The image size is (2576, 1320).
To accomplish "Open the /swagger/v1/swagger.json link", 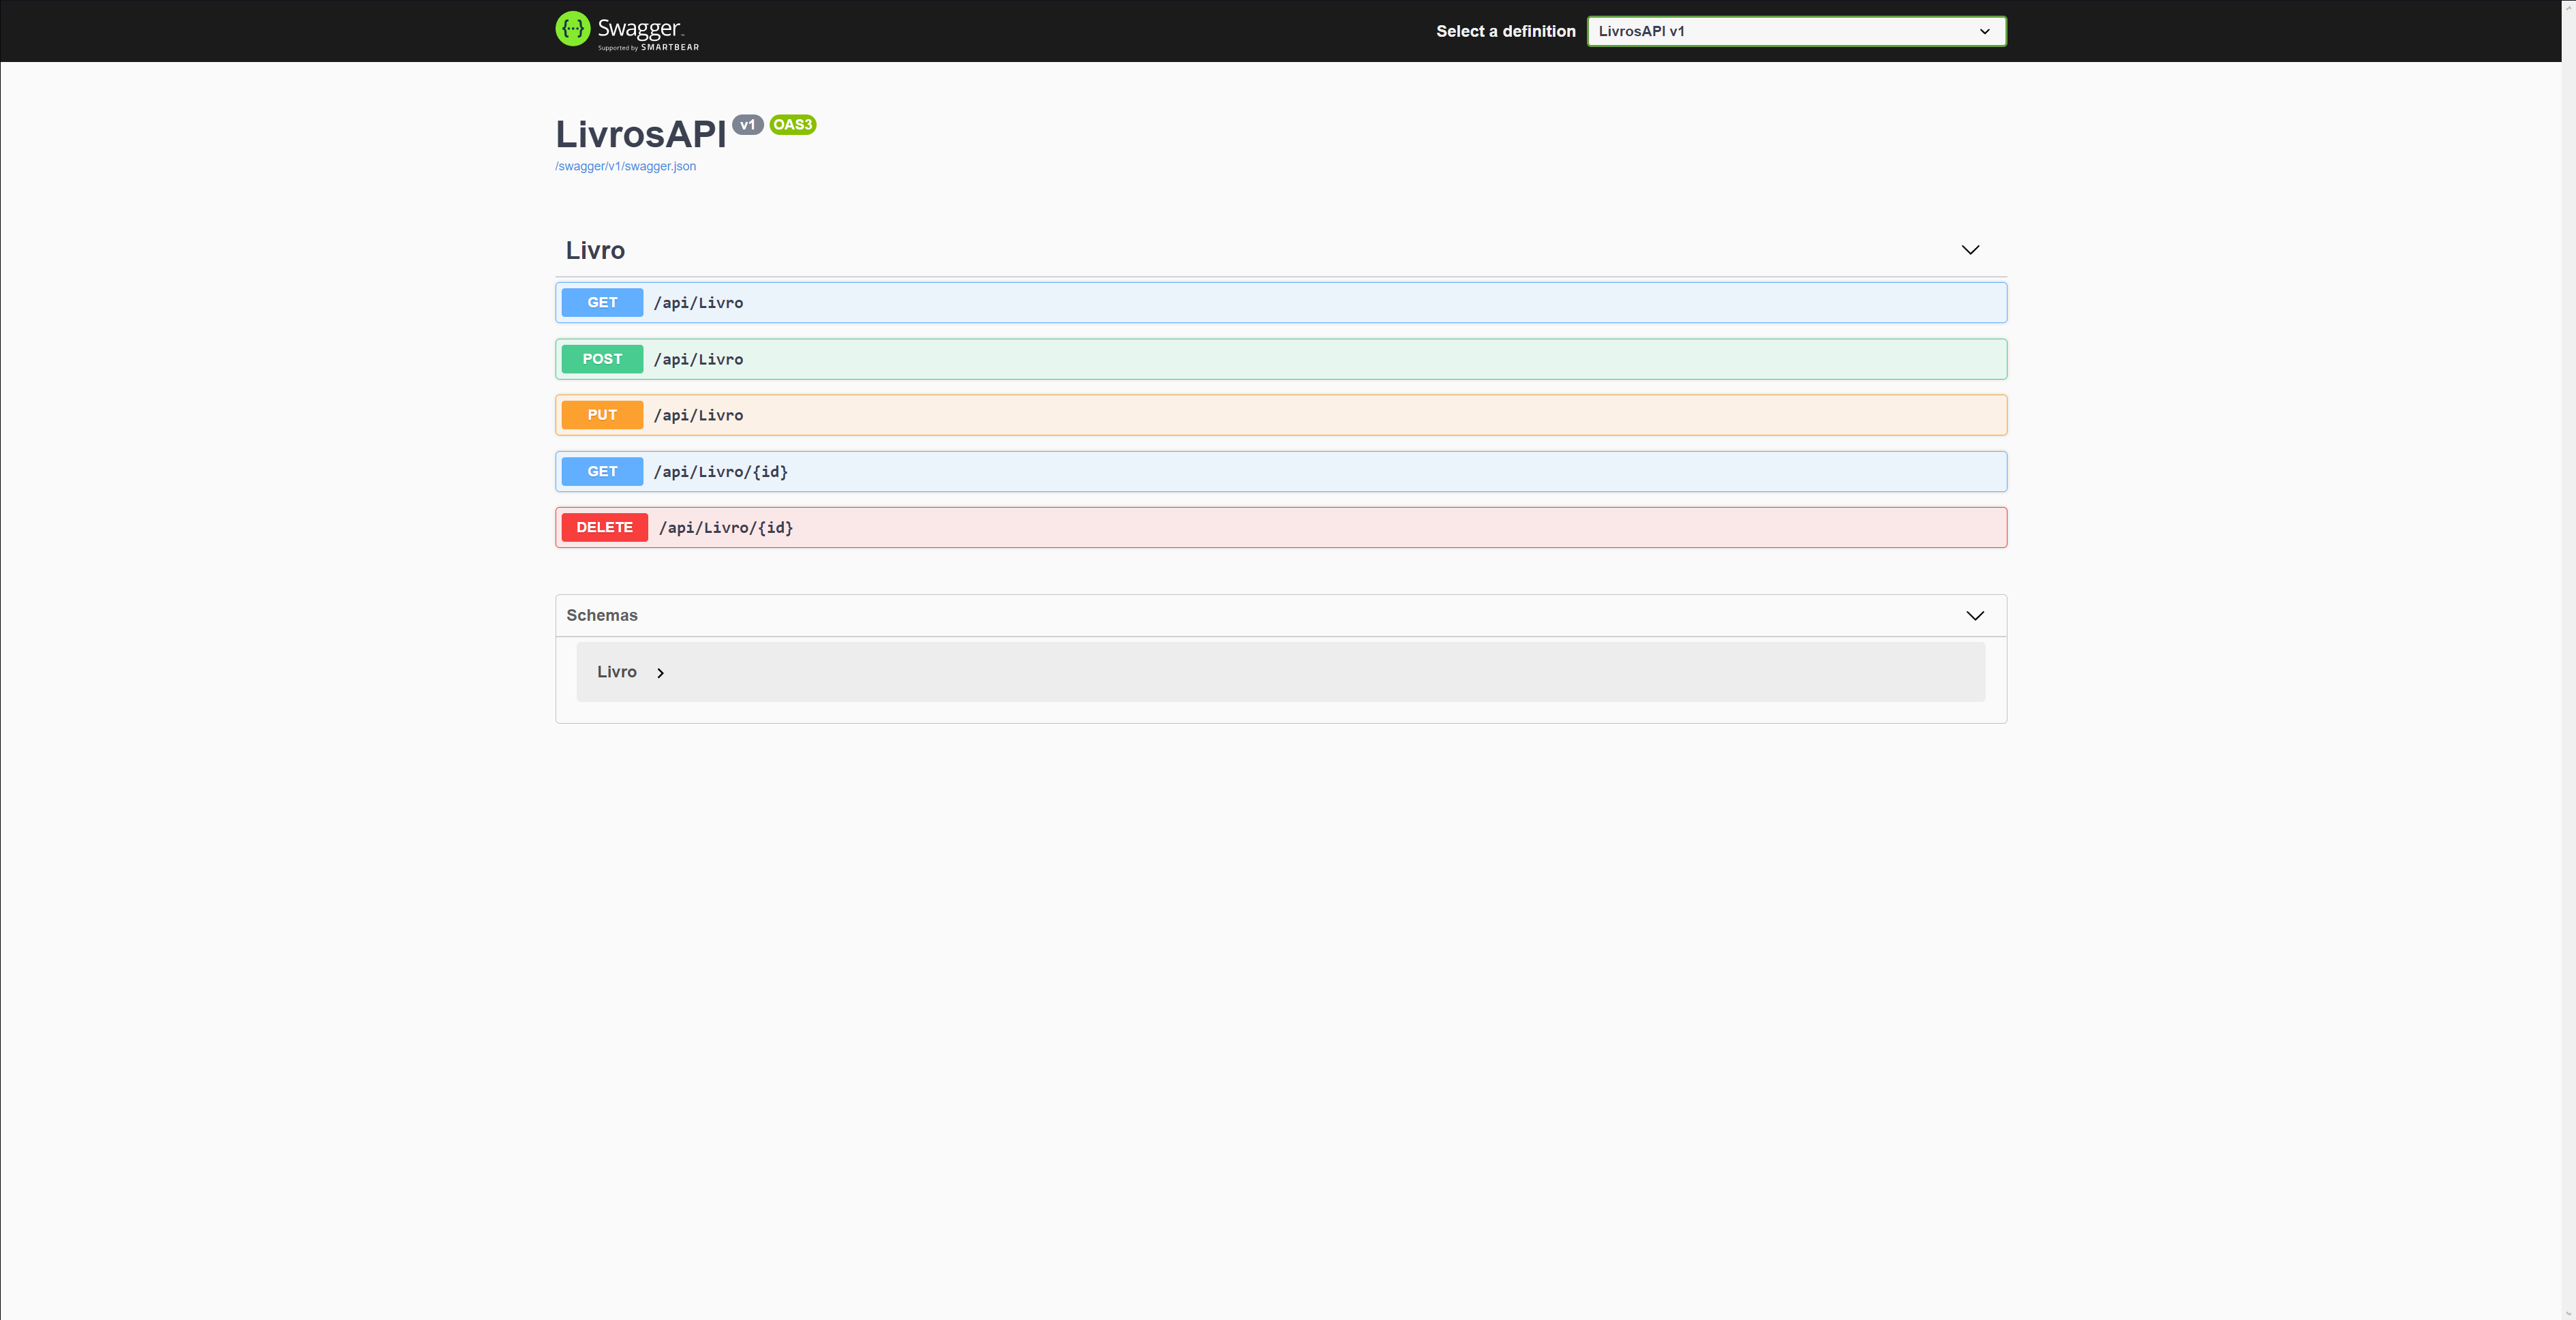I will 626,166.
